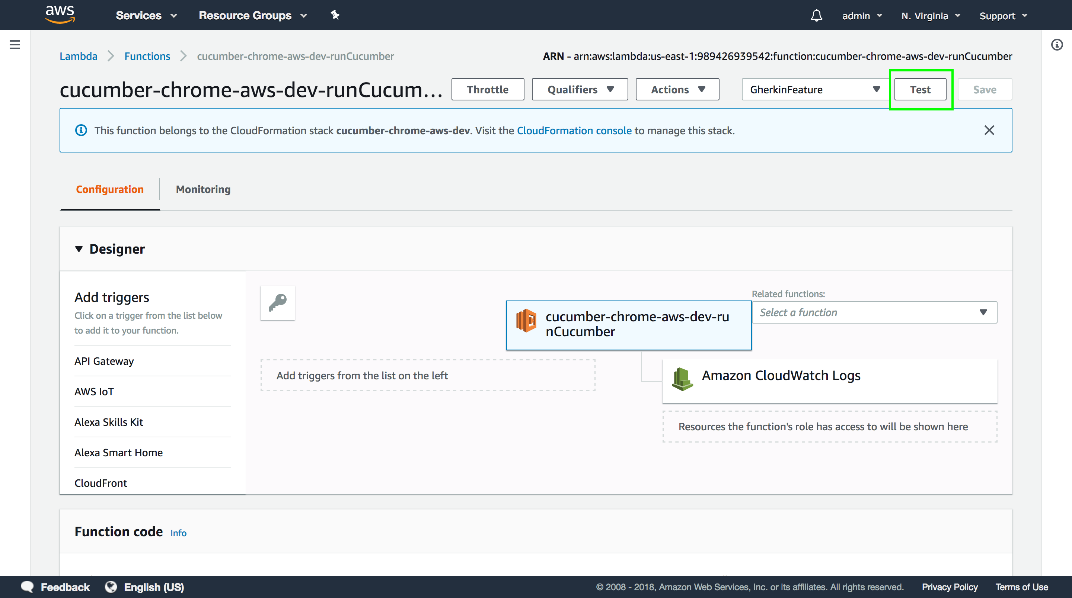The width and height of the screenshot is (1072, 598).
Task: Open the hamburger side navigation menu
Action: [15, 45]
